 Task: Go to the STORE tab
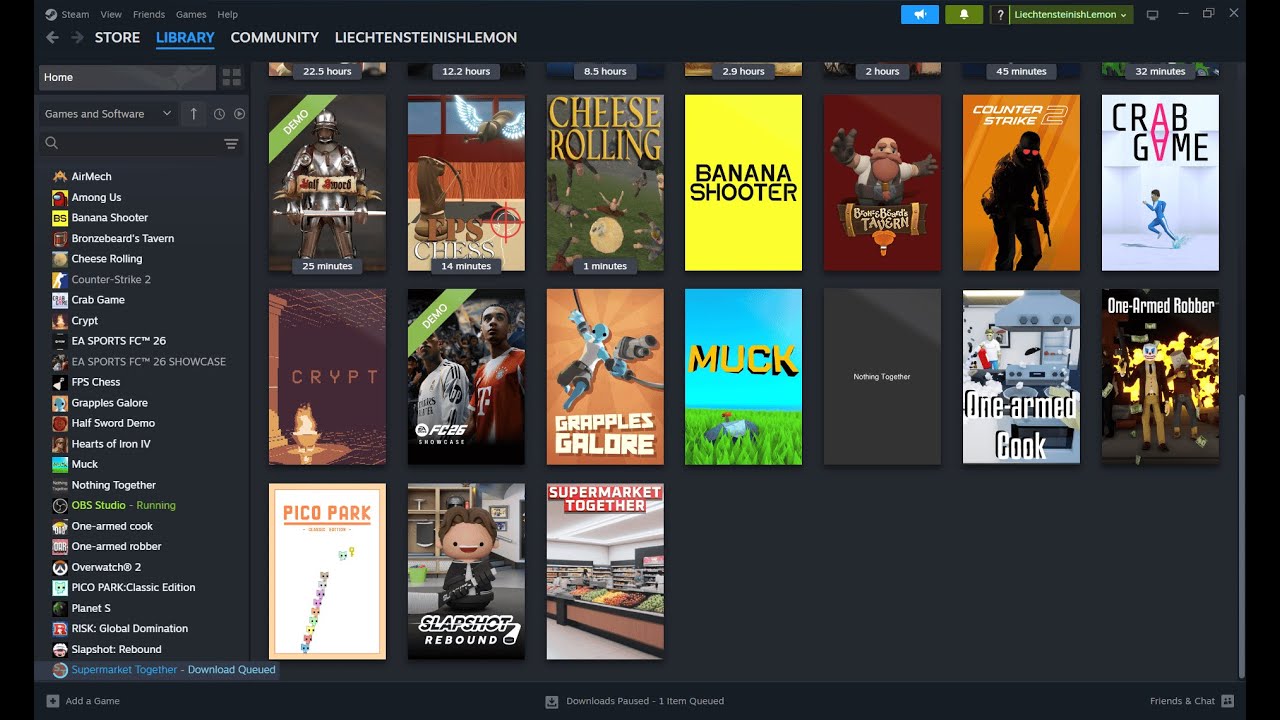point(117,37)
